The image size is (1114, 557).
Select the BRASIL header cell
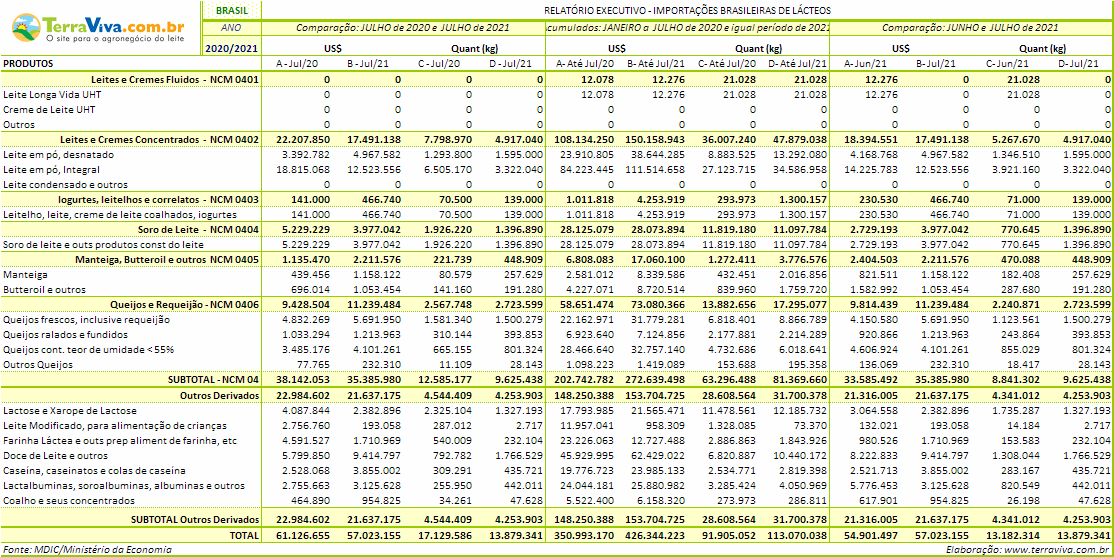click(x=232, y=11)
